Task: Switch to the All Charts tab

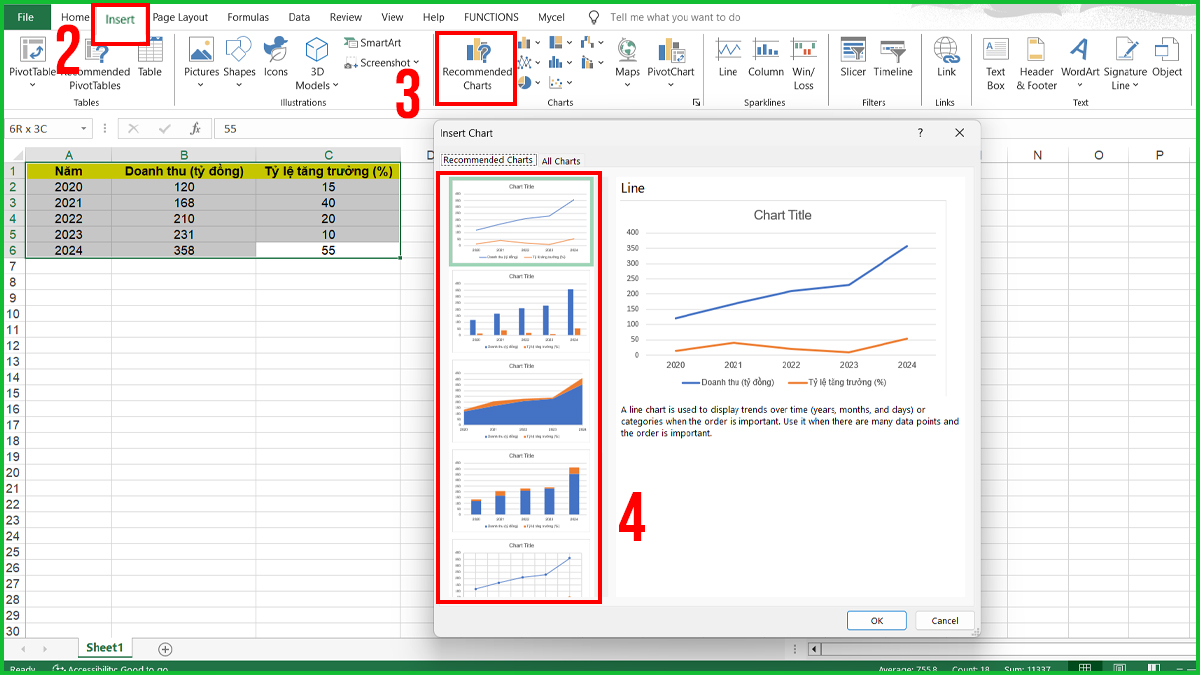Action: (x=561, y=161)
